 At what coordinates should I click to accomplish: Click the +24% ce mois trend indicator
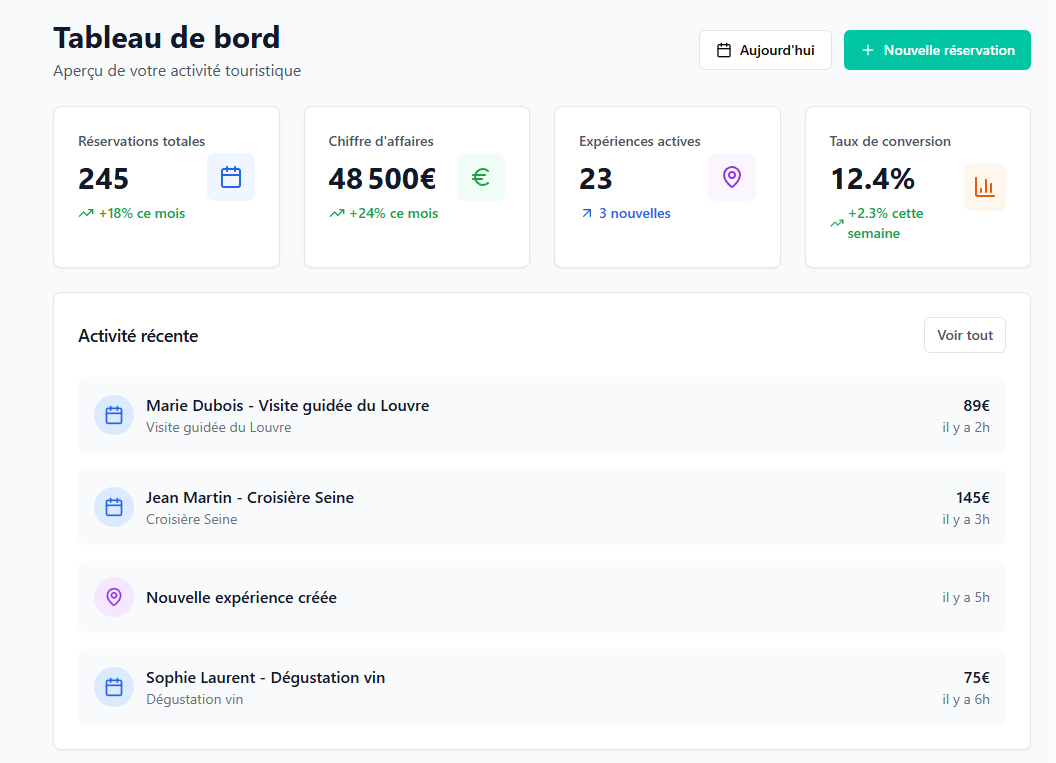[x=393, y=213]
